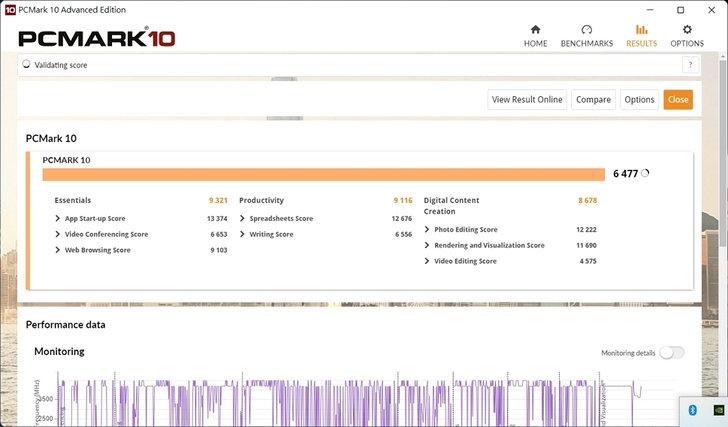Open the OPTIONS gear section
The width and height of the screenshot is (728, 427).
(x=687, y=36)
